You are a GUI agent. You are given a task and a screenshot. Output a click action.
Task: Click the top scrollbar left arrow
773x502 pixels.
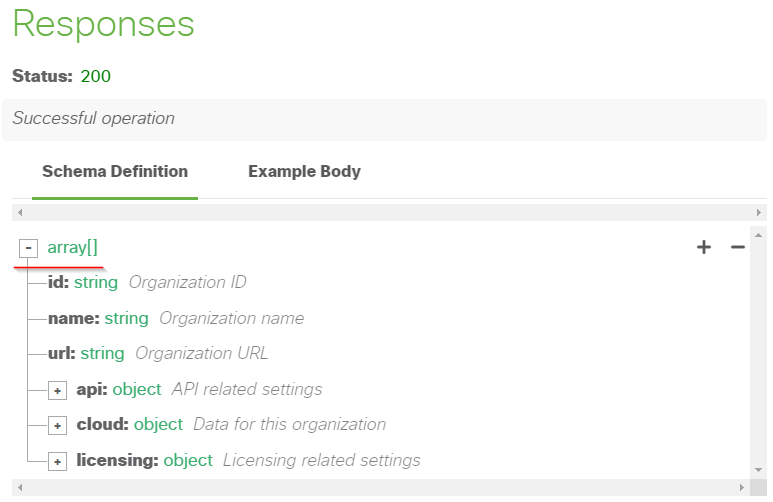click(20, 213)
